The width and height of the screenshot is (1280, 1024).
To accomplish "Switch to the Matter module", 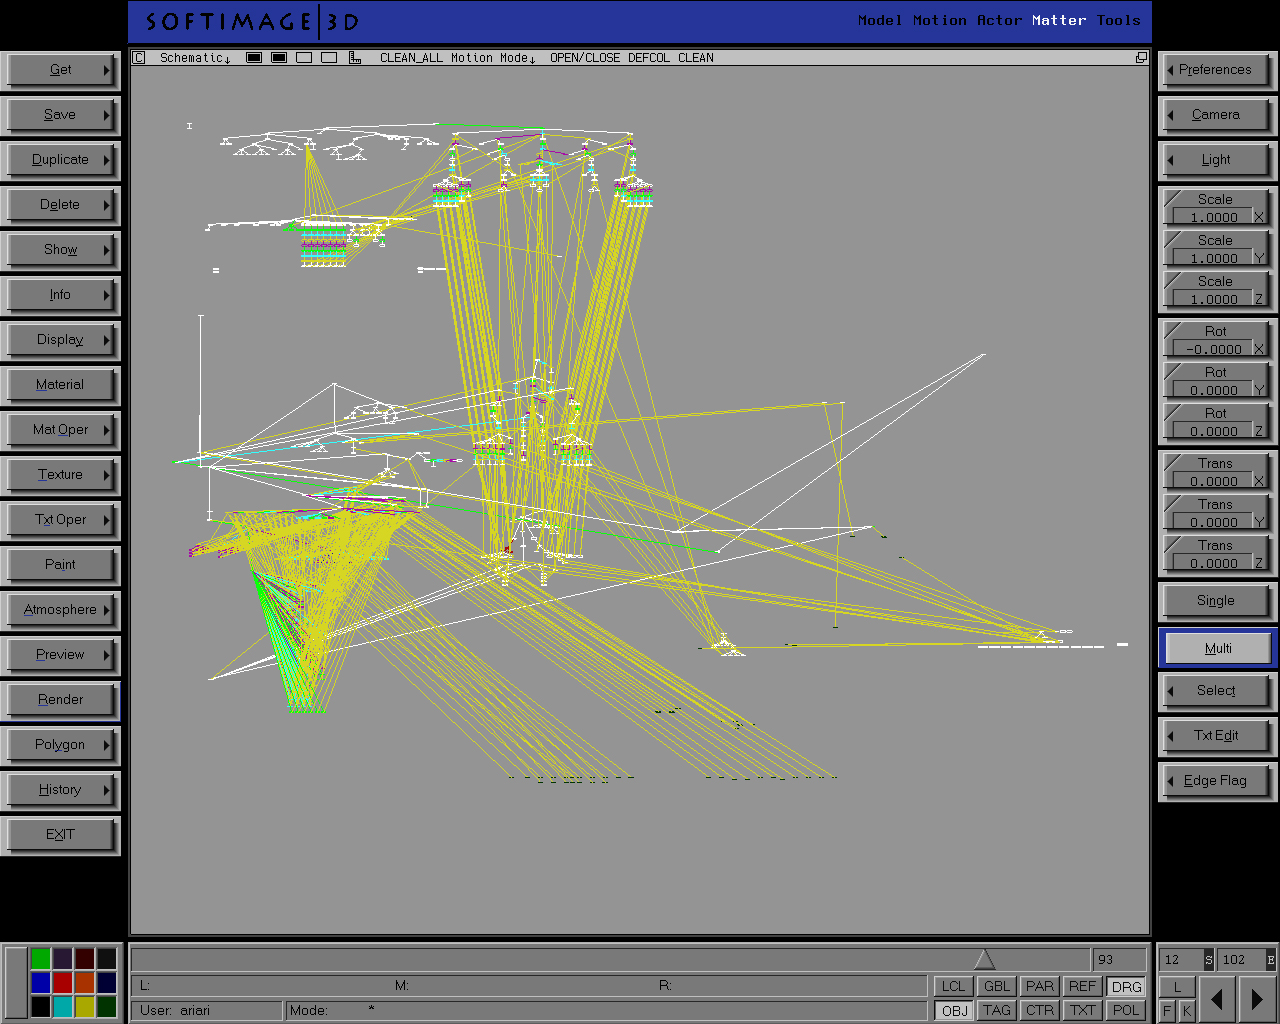I will coord(1059,20).
